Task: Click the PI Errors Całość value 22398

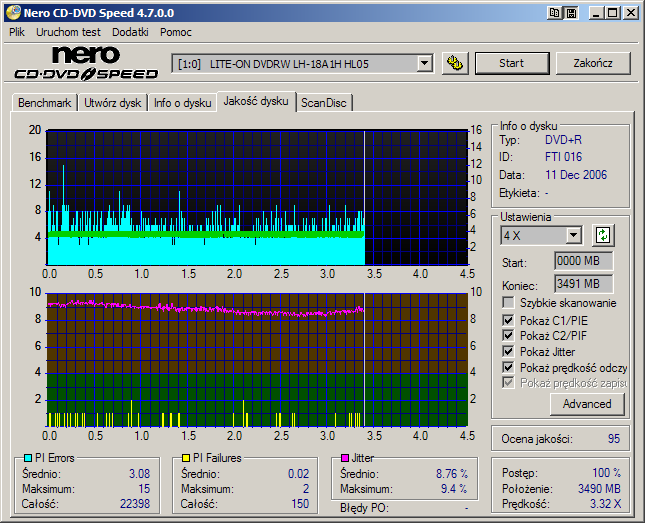Action: (x=135, y=504)
